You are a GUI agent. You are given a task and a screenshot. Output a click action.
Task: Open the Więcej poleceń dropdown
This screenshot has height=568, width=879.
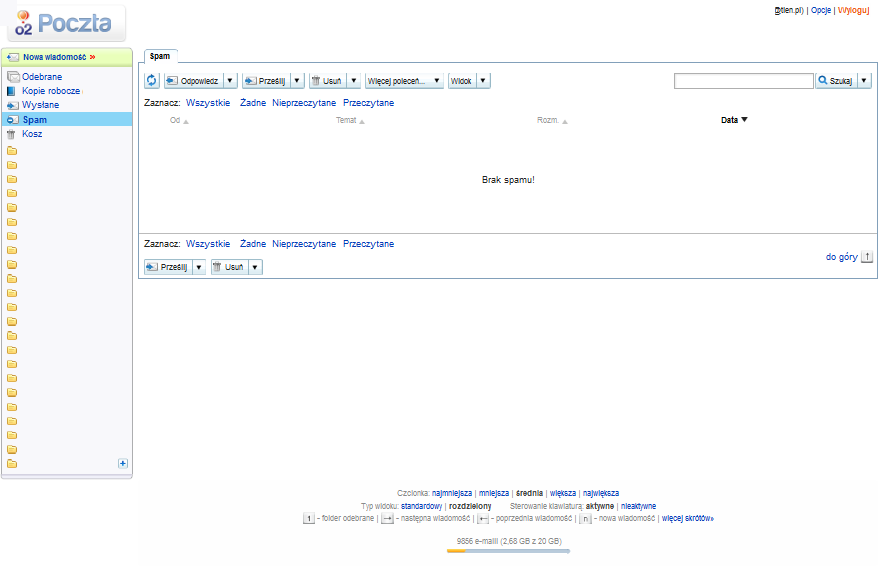404,81
